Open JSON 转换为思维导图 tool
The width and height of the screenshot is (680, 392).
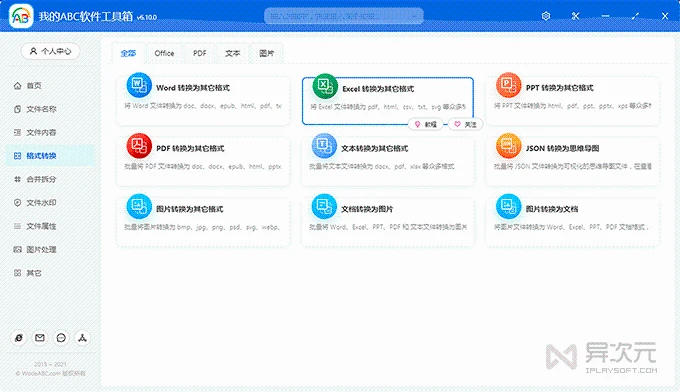(572, 161)
